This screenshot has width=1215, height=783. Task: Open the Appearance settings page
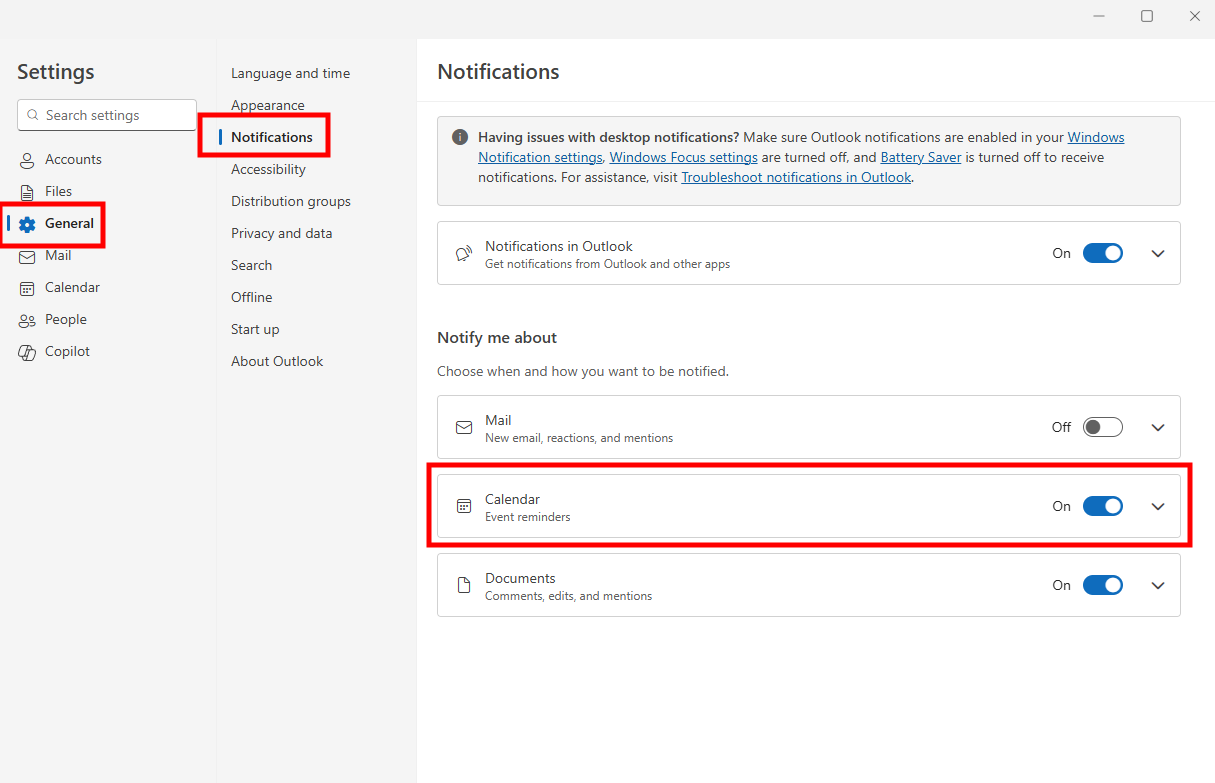pyautogui.click(x=268, y=104)
